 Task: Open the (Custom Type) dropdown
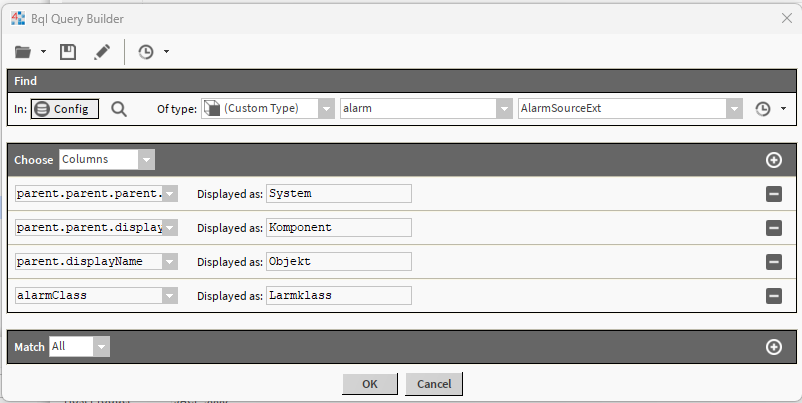[x=326, y=109]
